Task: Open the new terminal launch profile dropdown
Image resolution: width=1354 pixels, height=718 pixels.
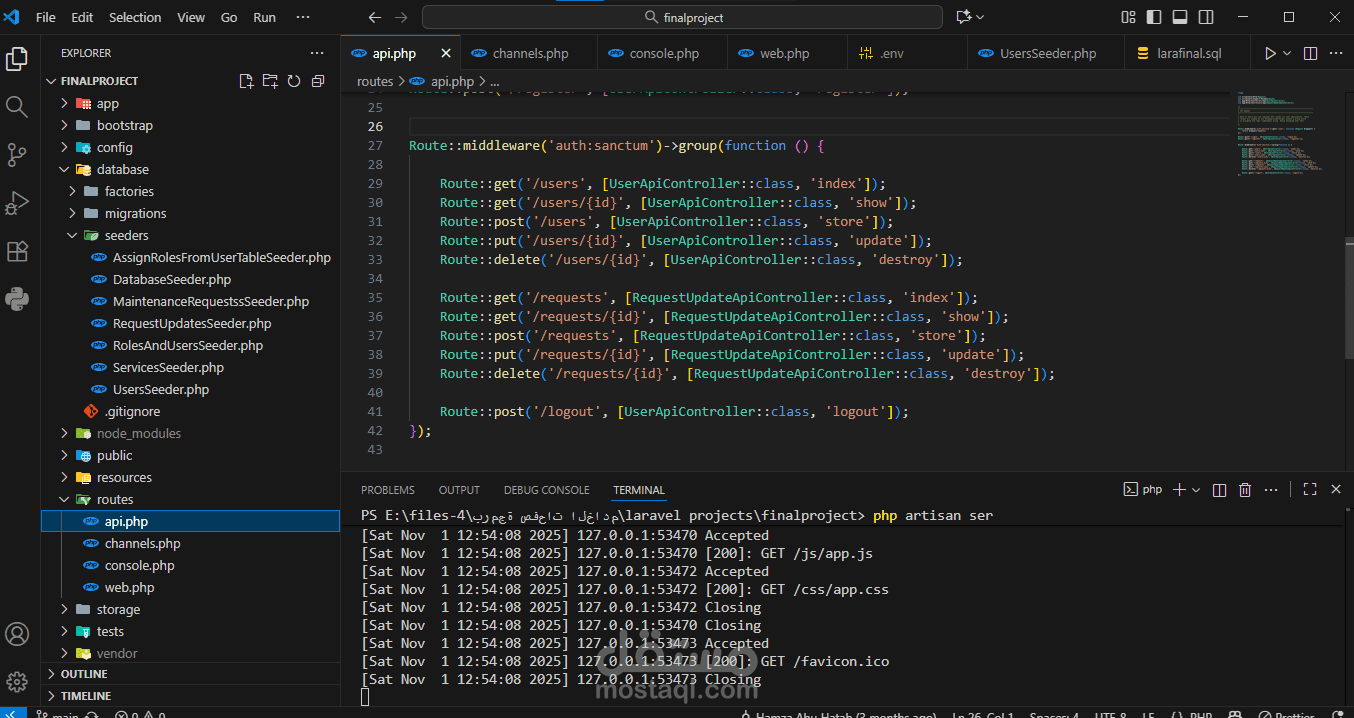Action: click(1198, 490)
